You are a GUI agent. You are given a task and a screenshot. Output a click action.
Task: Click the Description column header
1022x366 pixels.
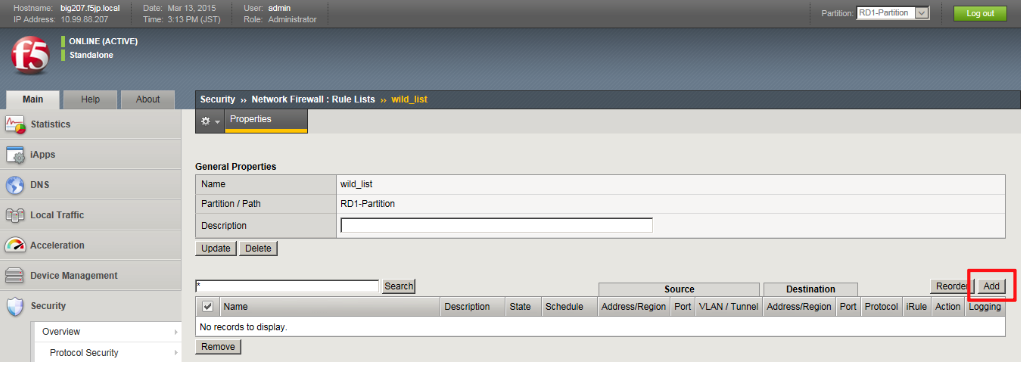pos(473,307)
